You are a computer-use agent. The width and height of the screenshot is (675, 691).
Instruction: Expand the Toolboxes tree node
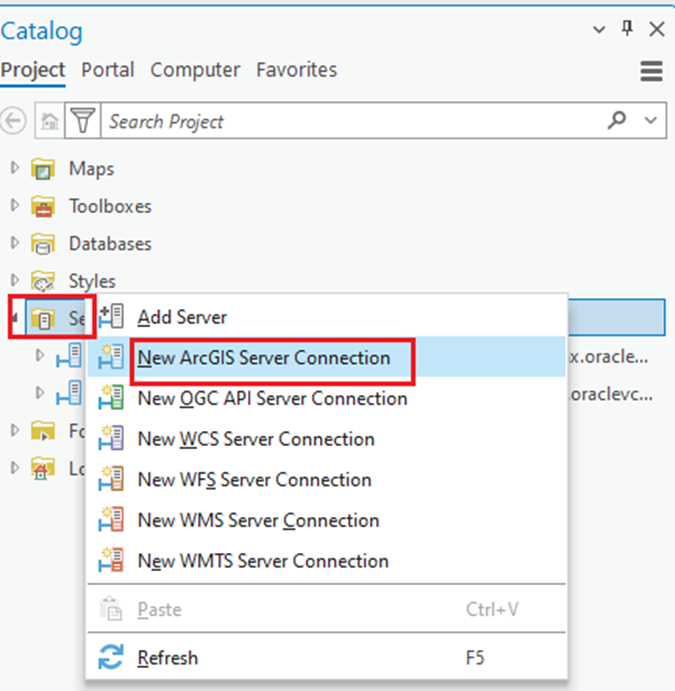15,205
